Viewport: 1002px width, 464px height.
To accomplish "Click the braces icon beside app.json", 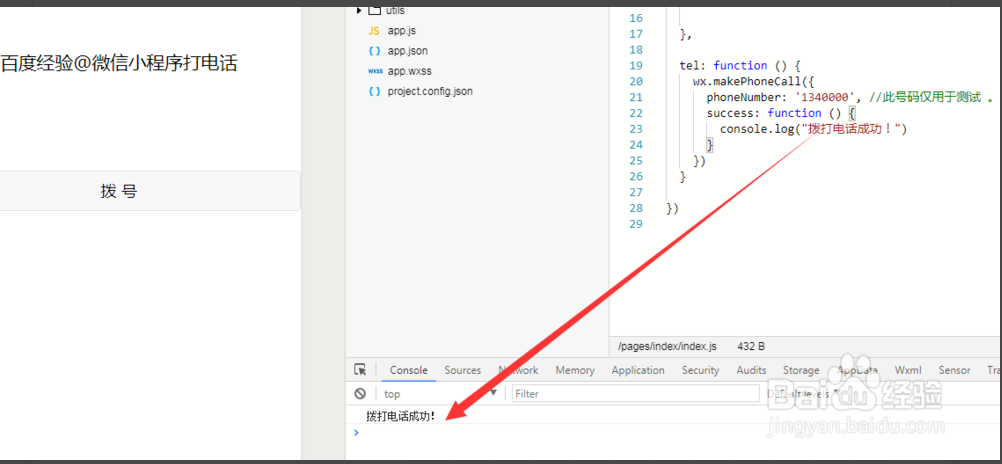I will click(374, 51).
